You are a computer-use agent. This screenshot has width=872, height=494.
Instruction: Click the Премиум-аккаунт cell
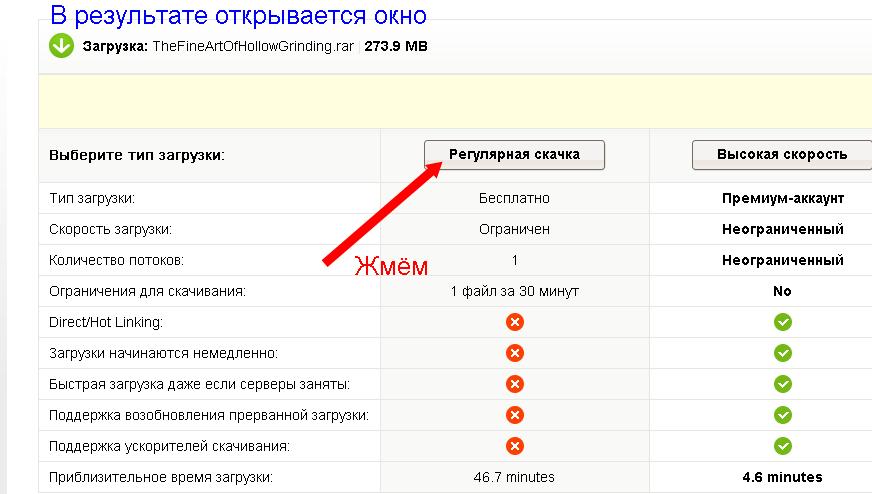[783, 199]
